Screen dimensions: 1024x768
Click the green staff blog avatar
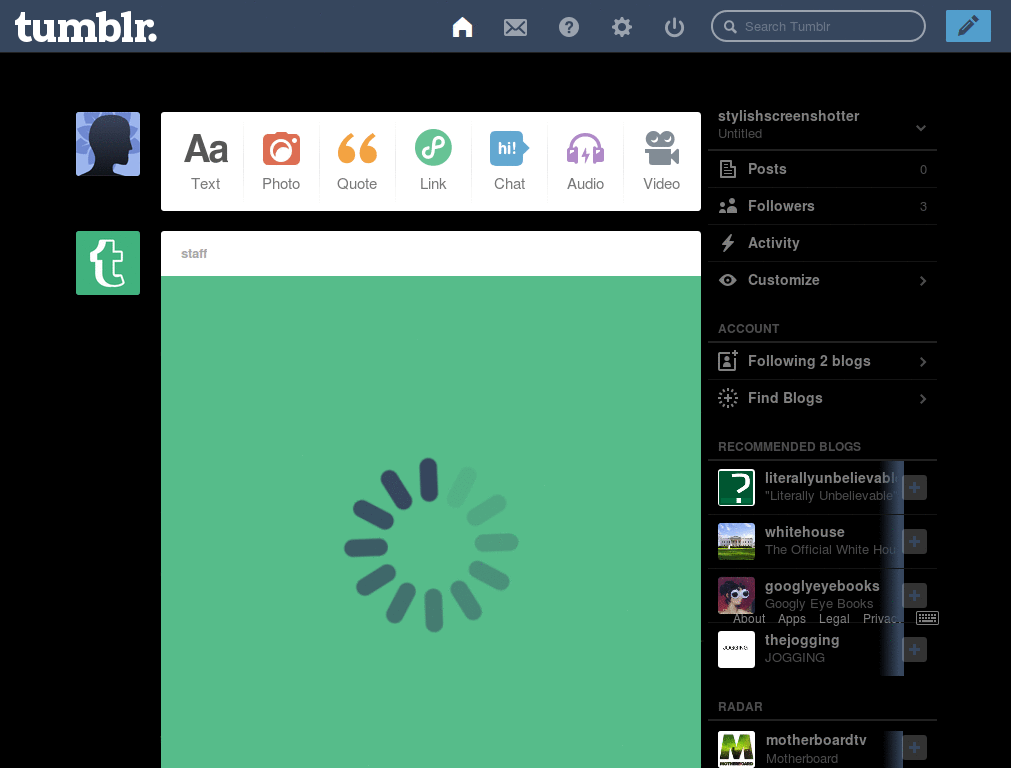tap(108, 263)
